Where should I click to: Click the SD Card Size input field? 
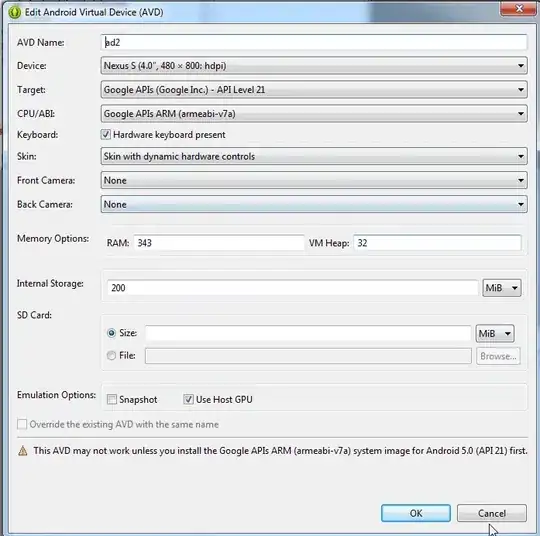(308, 333)
